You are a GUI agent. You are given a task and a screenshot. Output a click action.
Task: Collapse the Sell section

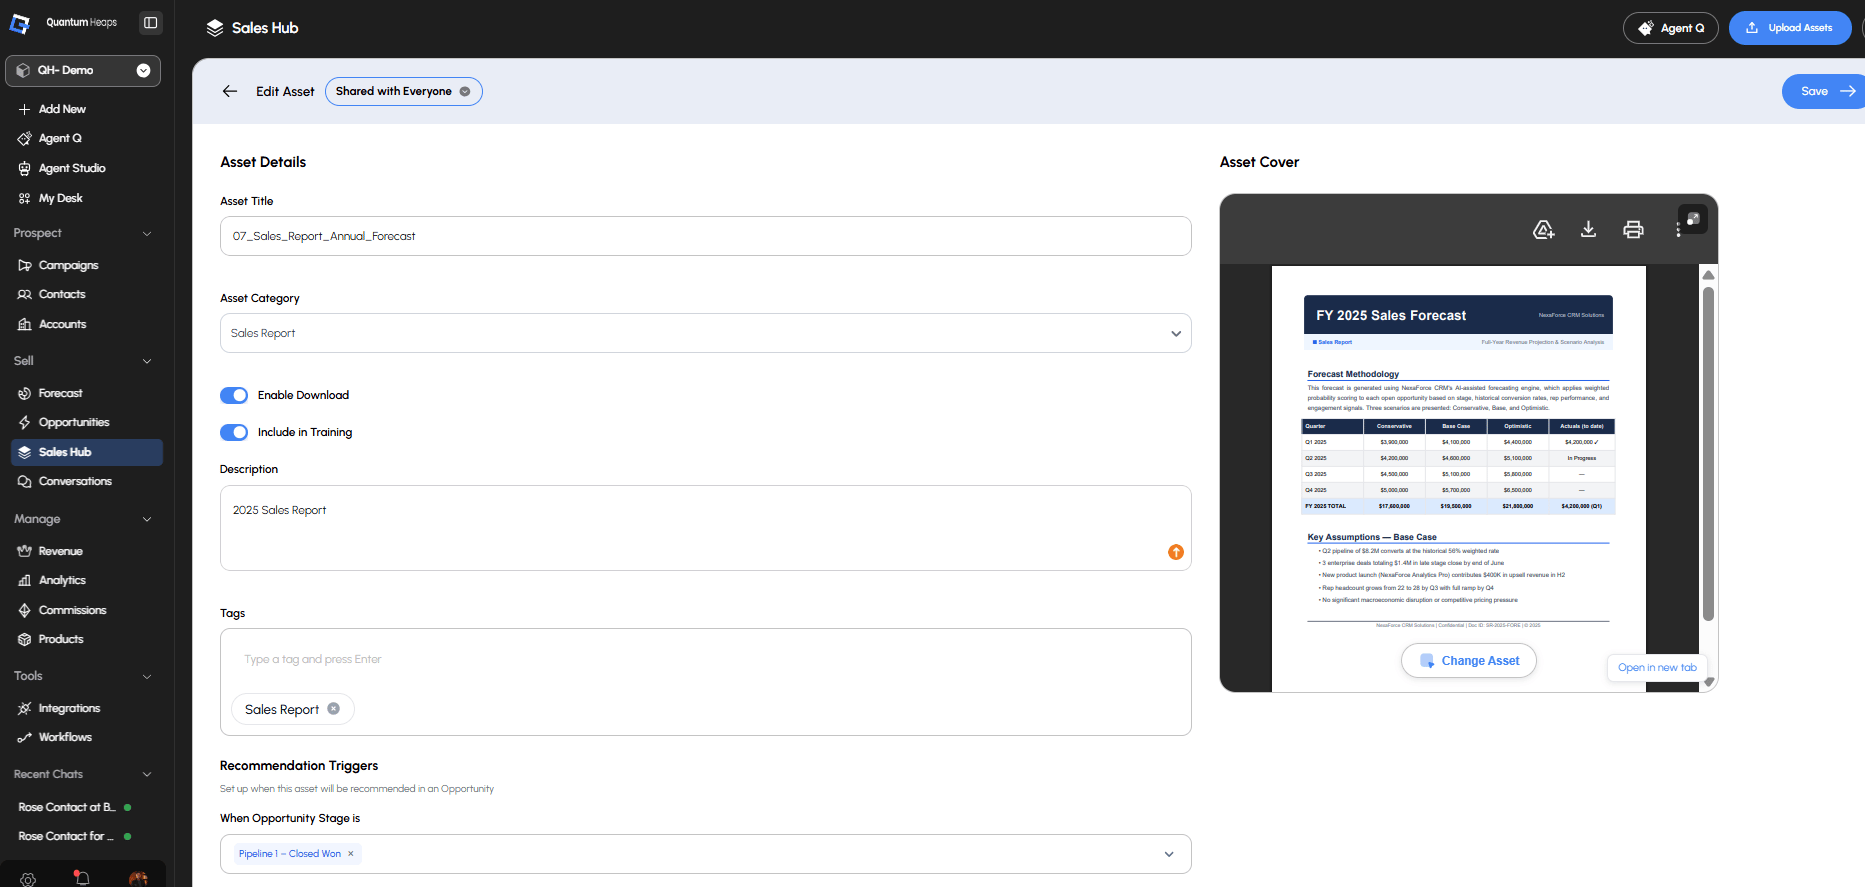point(147,361)
